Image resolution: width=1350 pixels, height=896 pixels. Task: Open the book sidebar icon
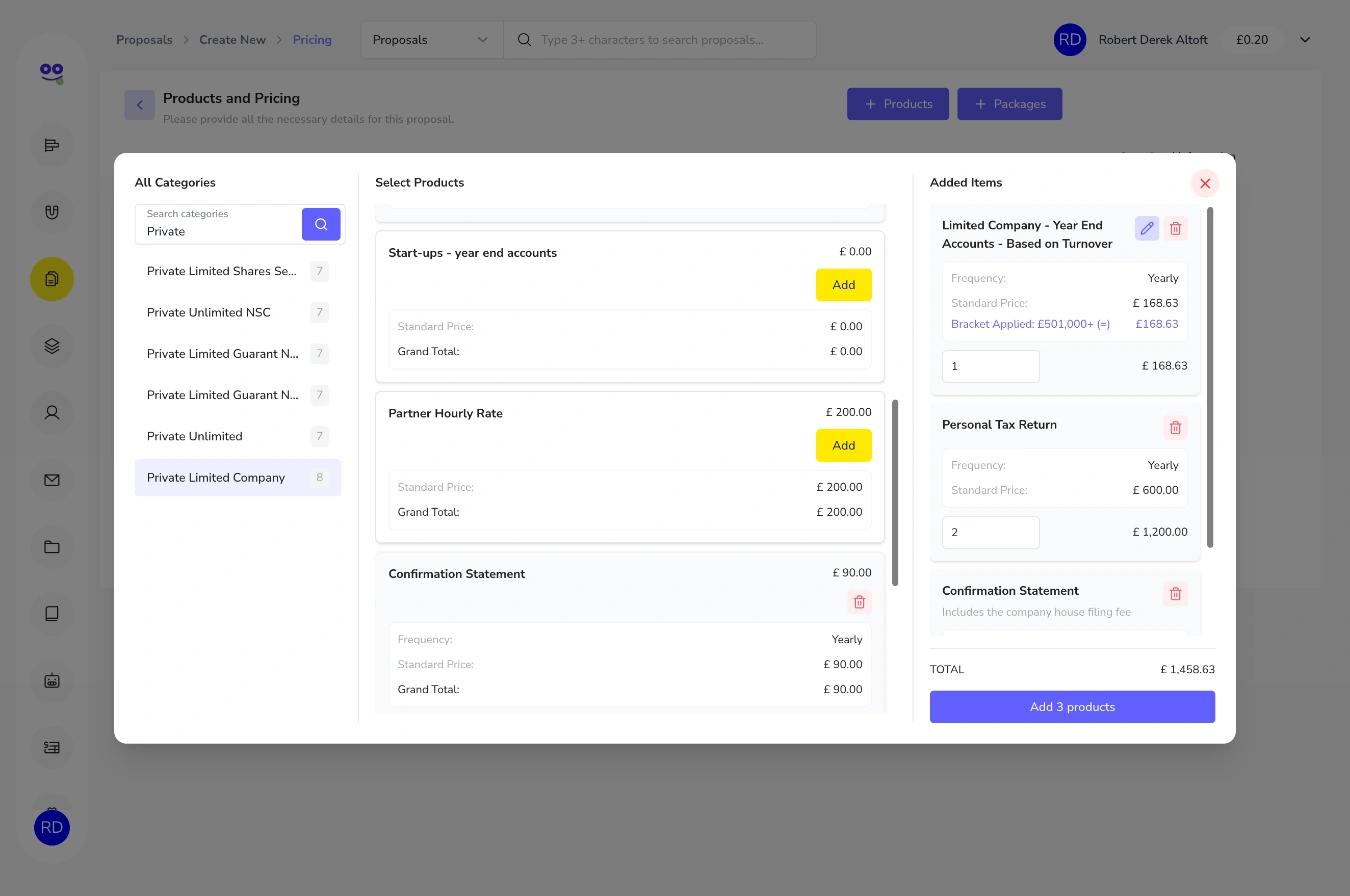52,613
